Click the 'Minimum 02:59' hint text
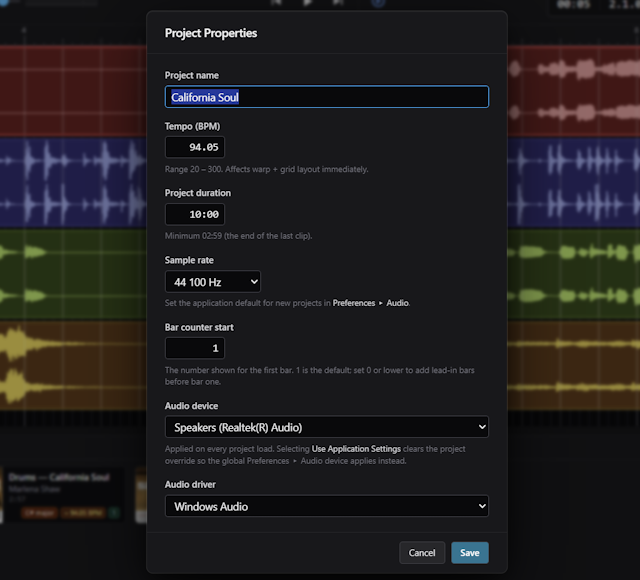 (238, 236)
